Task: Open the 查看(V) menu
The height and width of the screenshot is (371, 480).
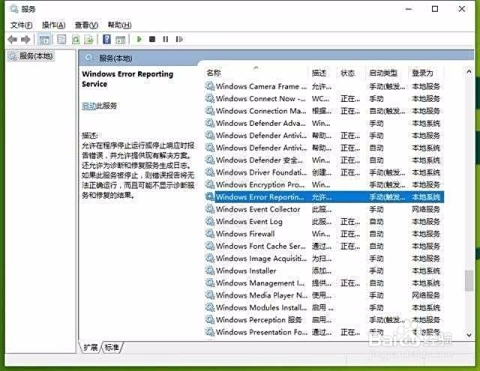Action: pyautogui.click(x=86, y=25)
